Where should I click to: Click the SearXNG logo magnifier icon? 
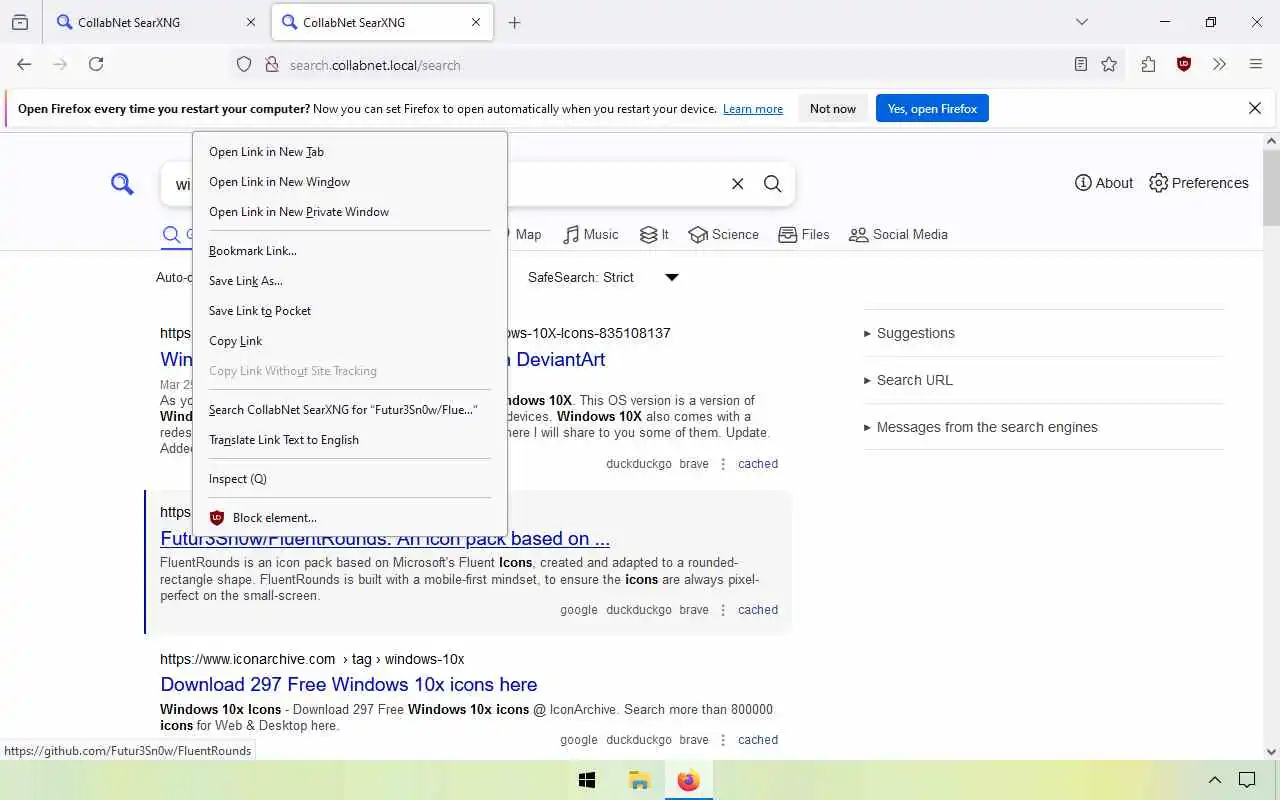[122, 184]
